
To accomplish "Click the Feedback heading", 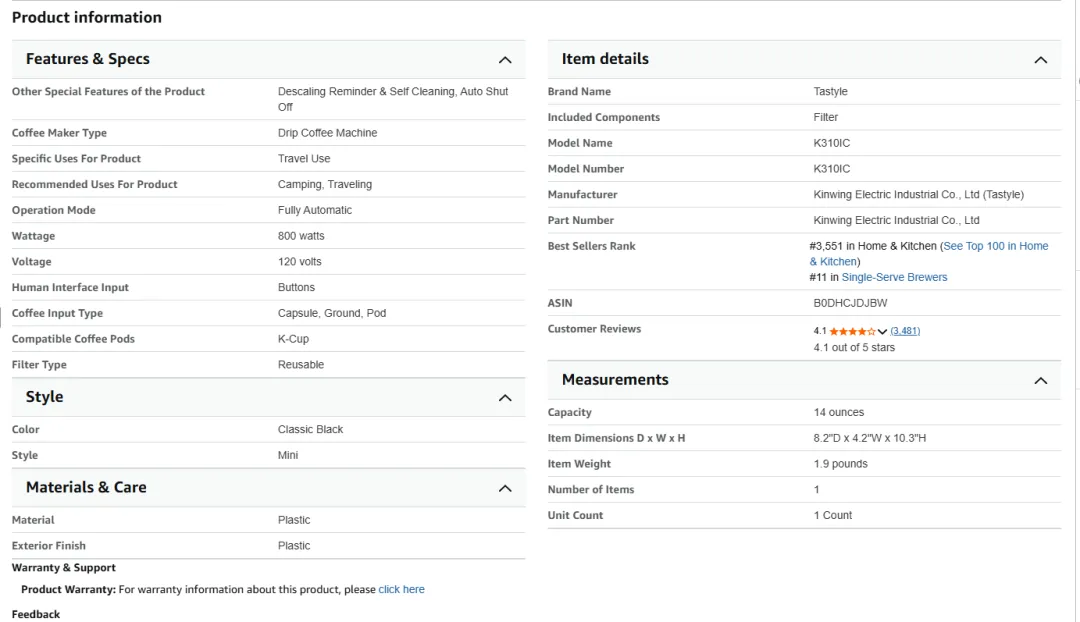I will click(x=36, y=614).
